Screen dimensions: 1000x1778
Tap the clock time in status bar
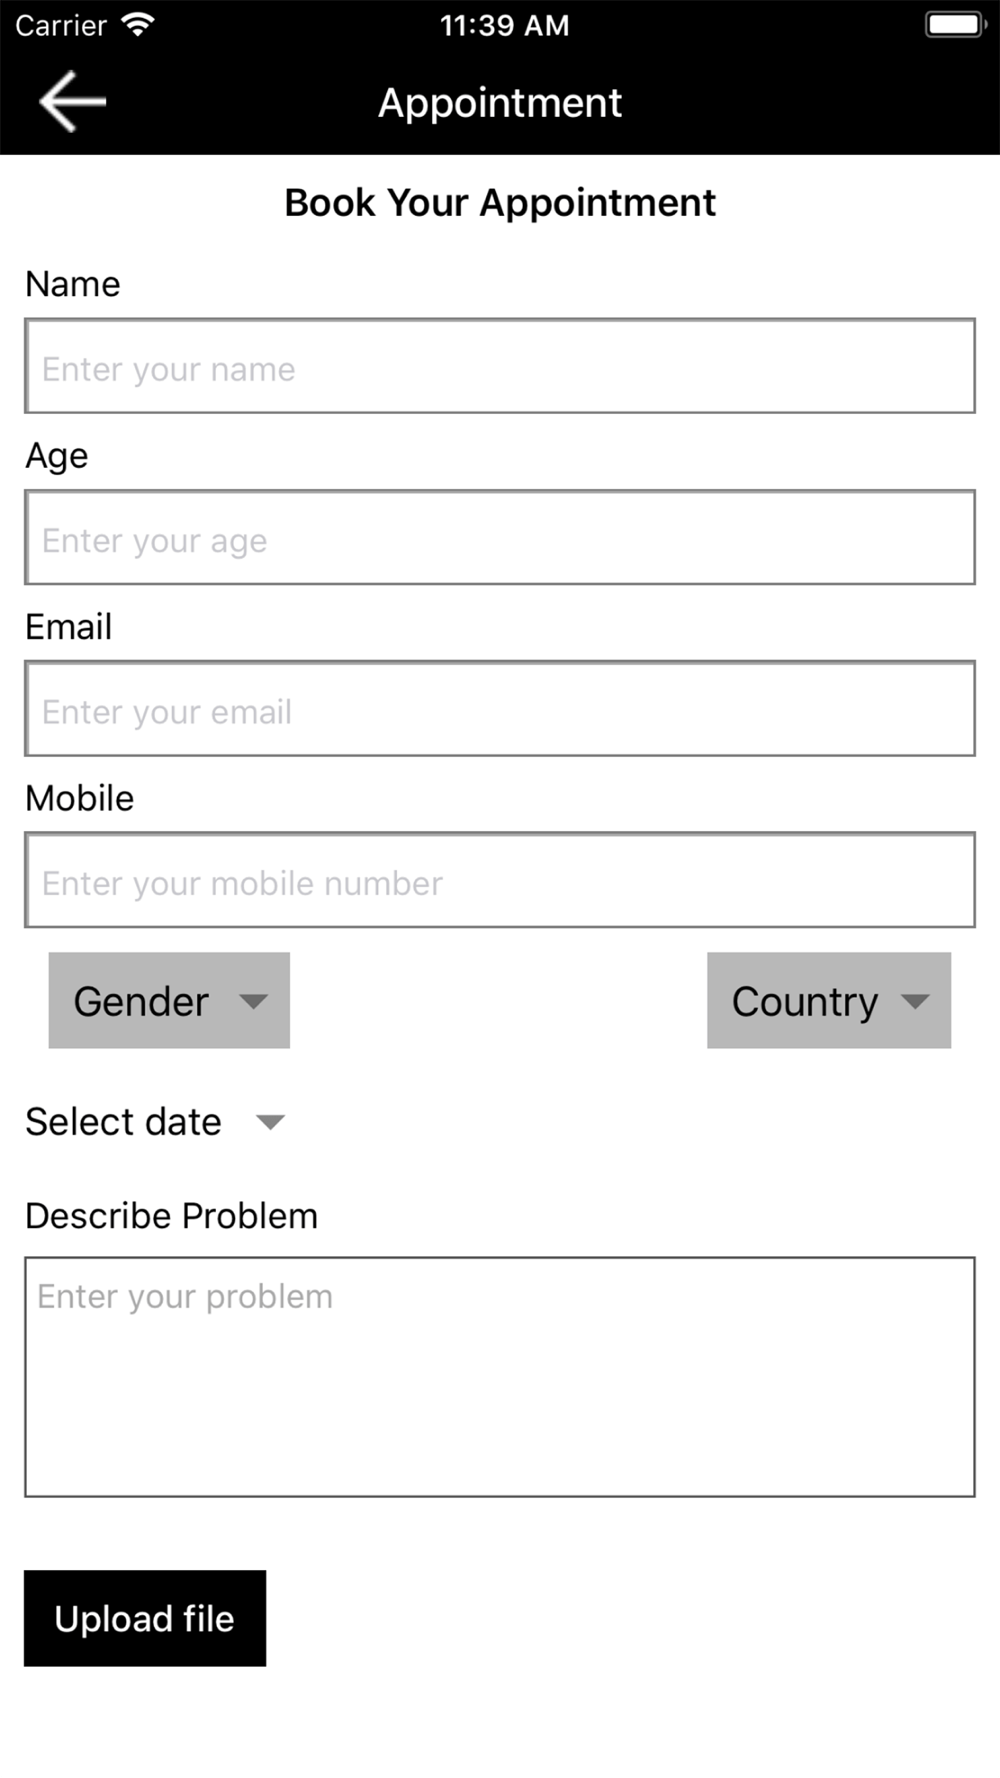505,25
